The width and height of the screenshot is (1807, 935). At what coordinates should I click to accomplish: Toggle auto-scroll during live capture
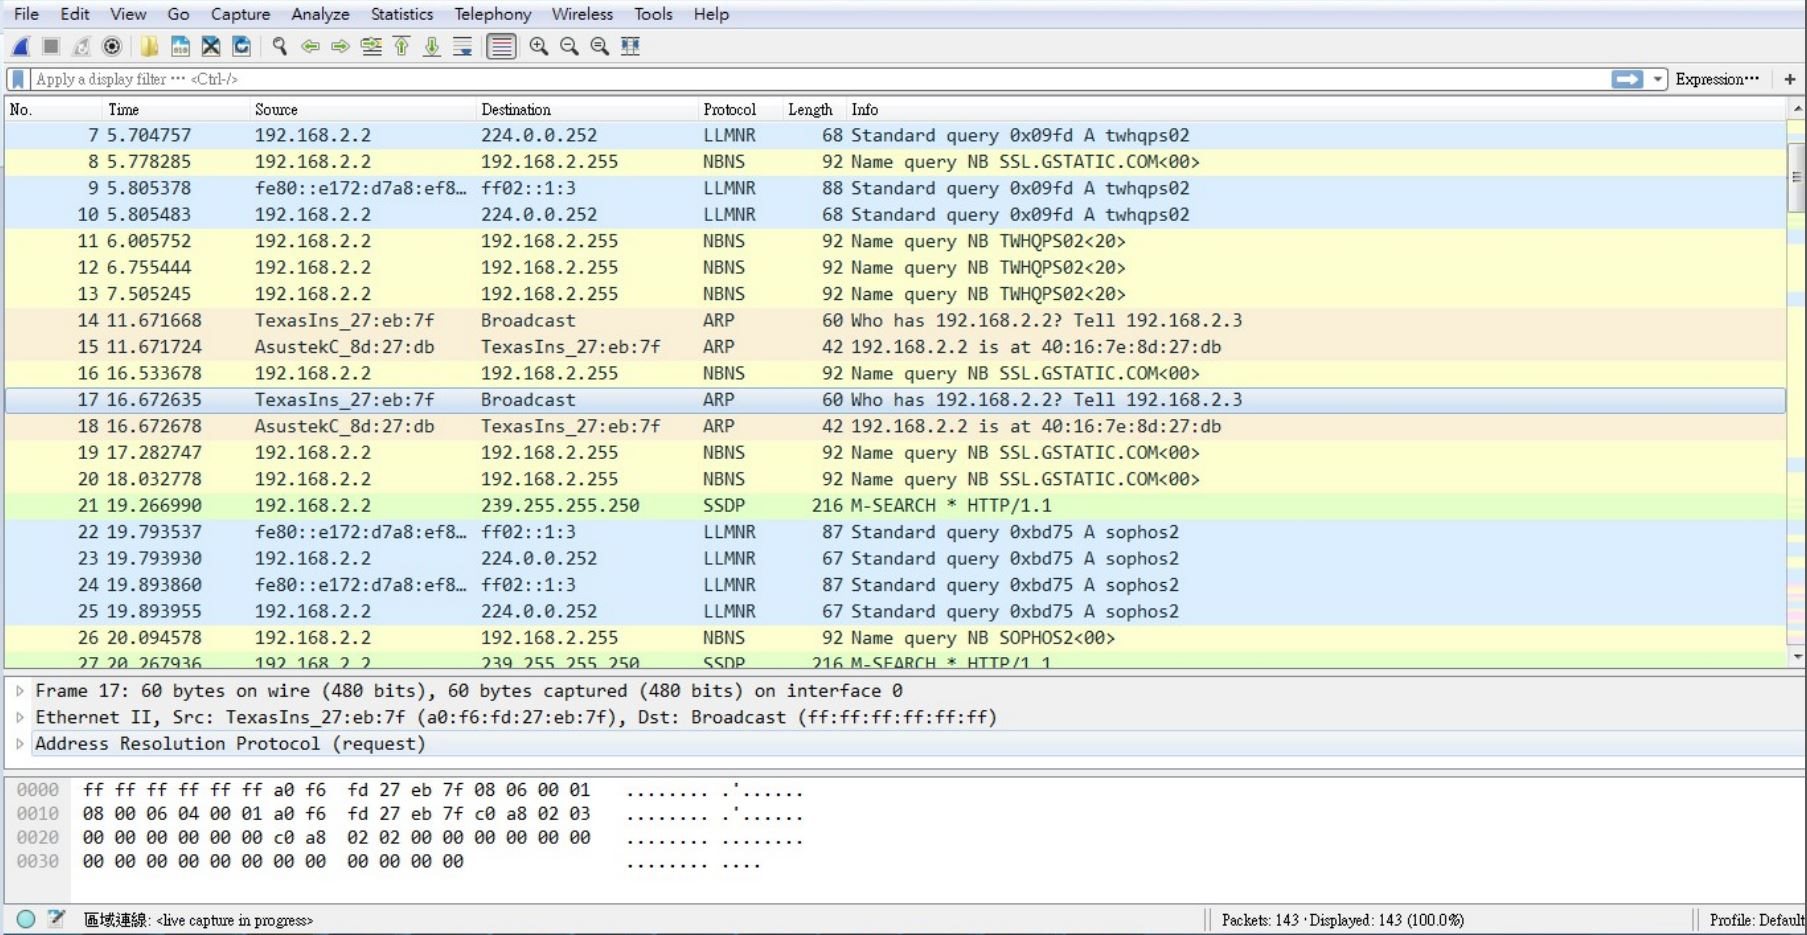462,46
